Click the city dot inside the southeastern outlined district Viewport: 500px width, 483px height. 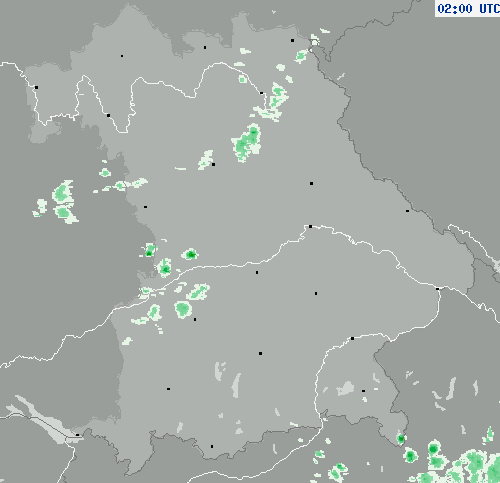(x=363, y=391)
